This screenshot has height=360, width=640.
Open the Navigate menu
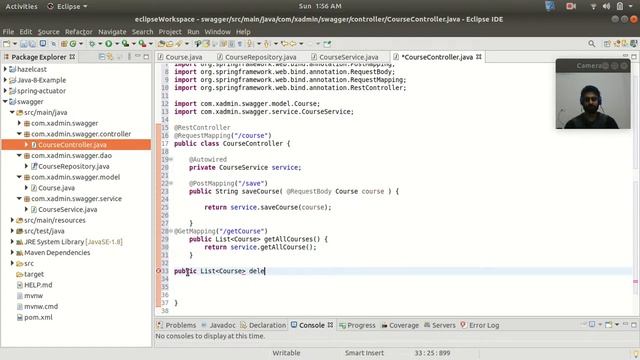point(112,32)
